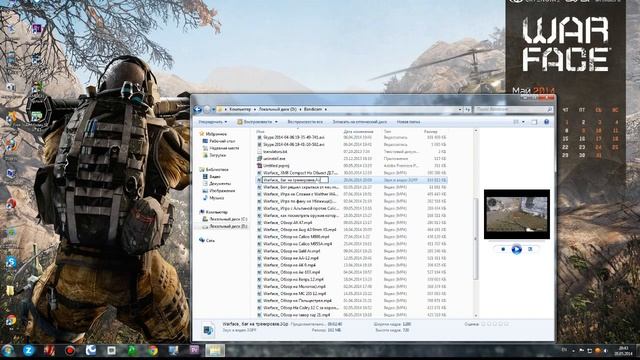Click in the folder search box
640x360 pixels.
pyautogui.click(x=514, y=109)
